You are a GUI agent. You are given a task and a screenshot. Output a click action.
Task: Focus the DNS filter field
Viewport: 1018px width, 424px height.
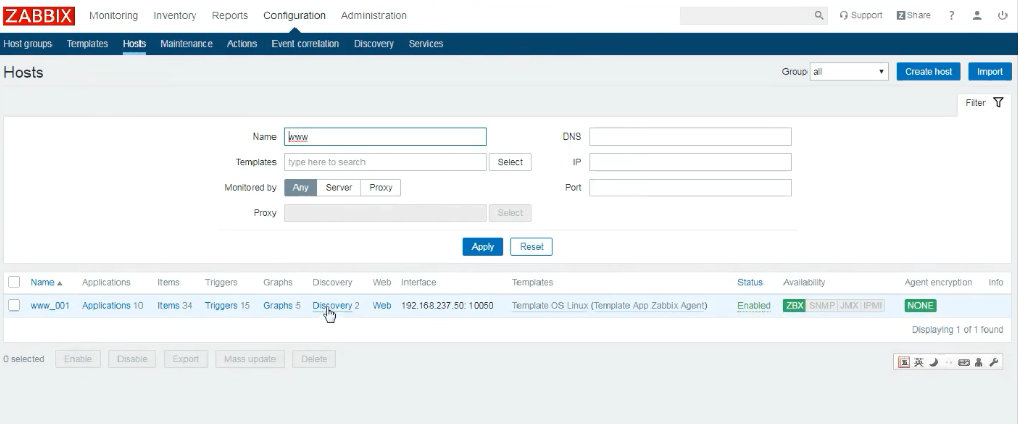coord(690,137)
